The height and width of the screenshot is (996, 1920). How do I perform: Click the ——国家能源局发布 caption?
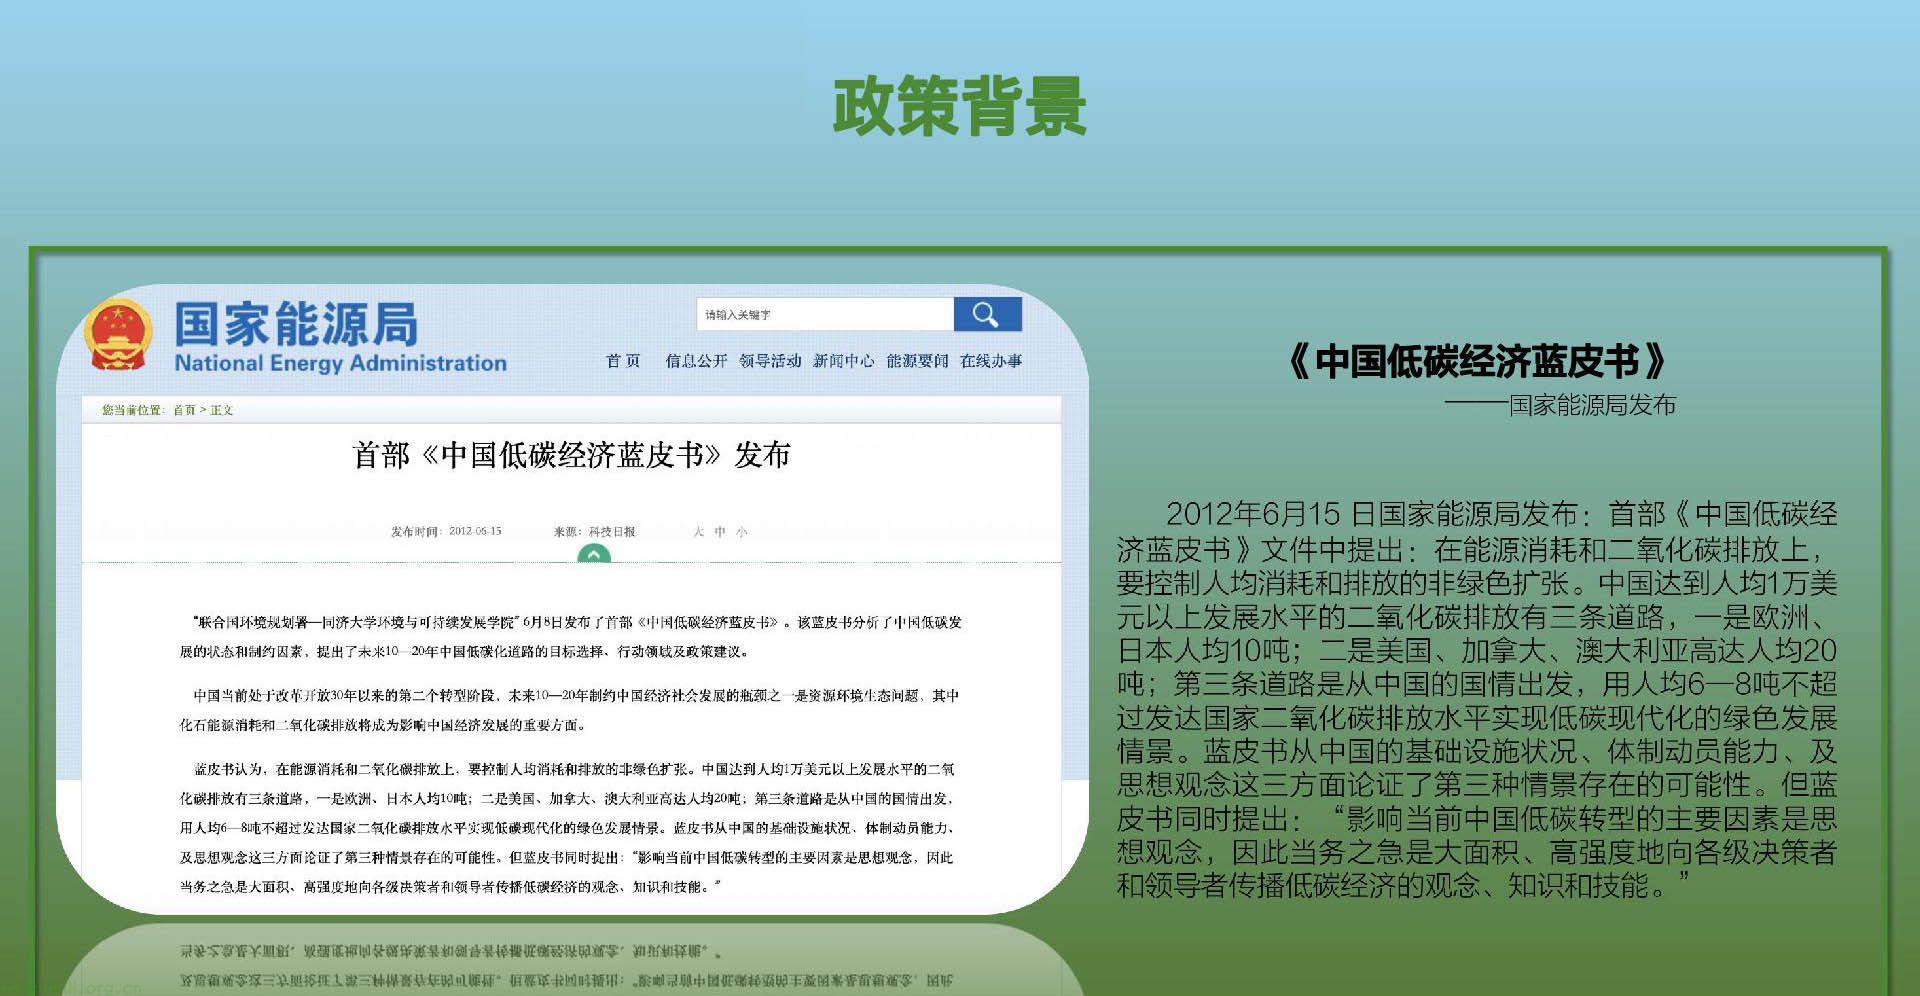pos(1560,405)
